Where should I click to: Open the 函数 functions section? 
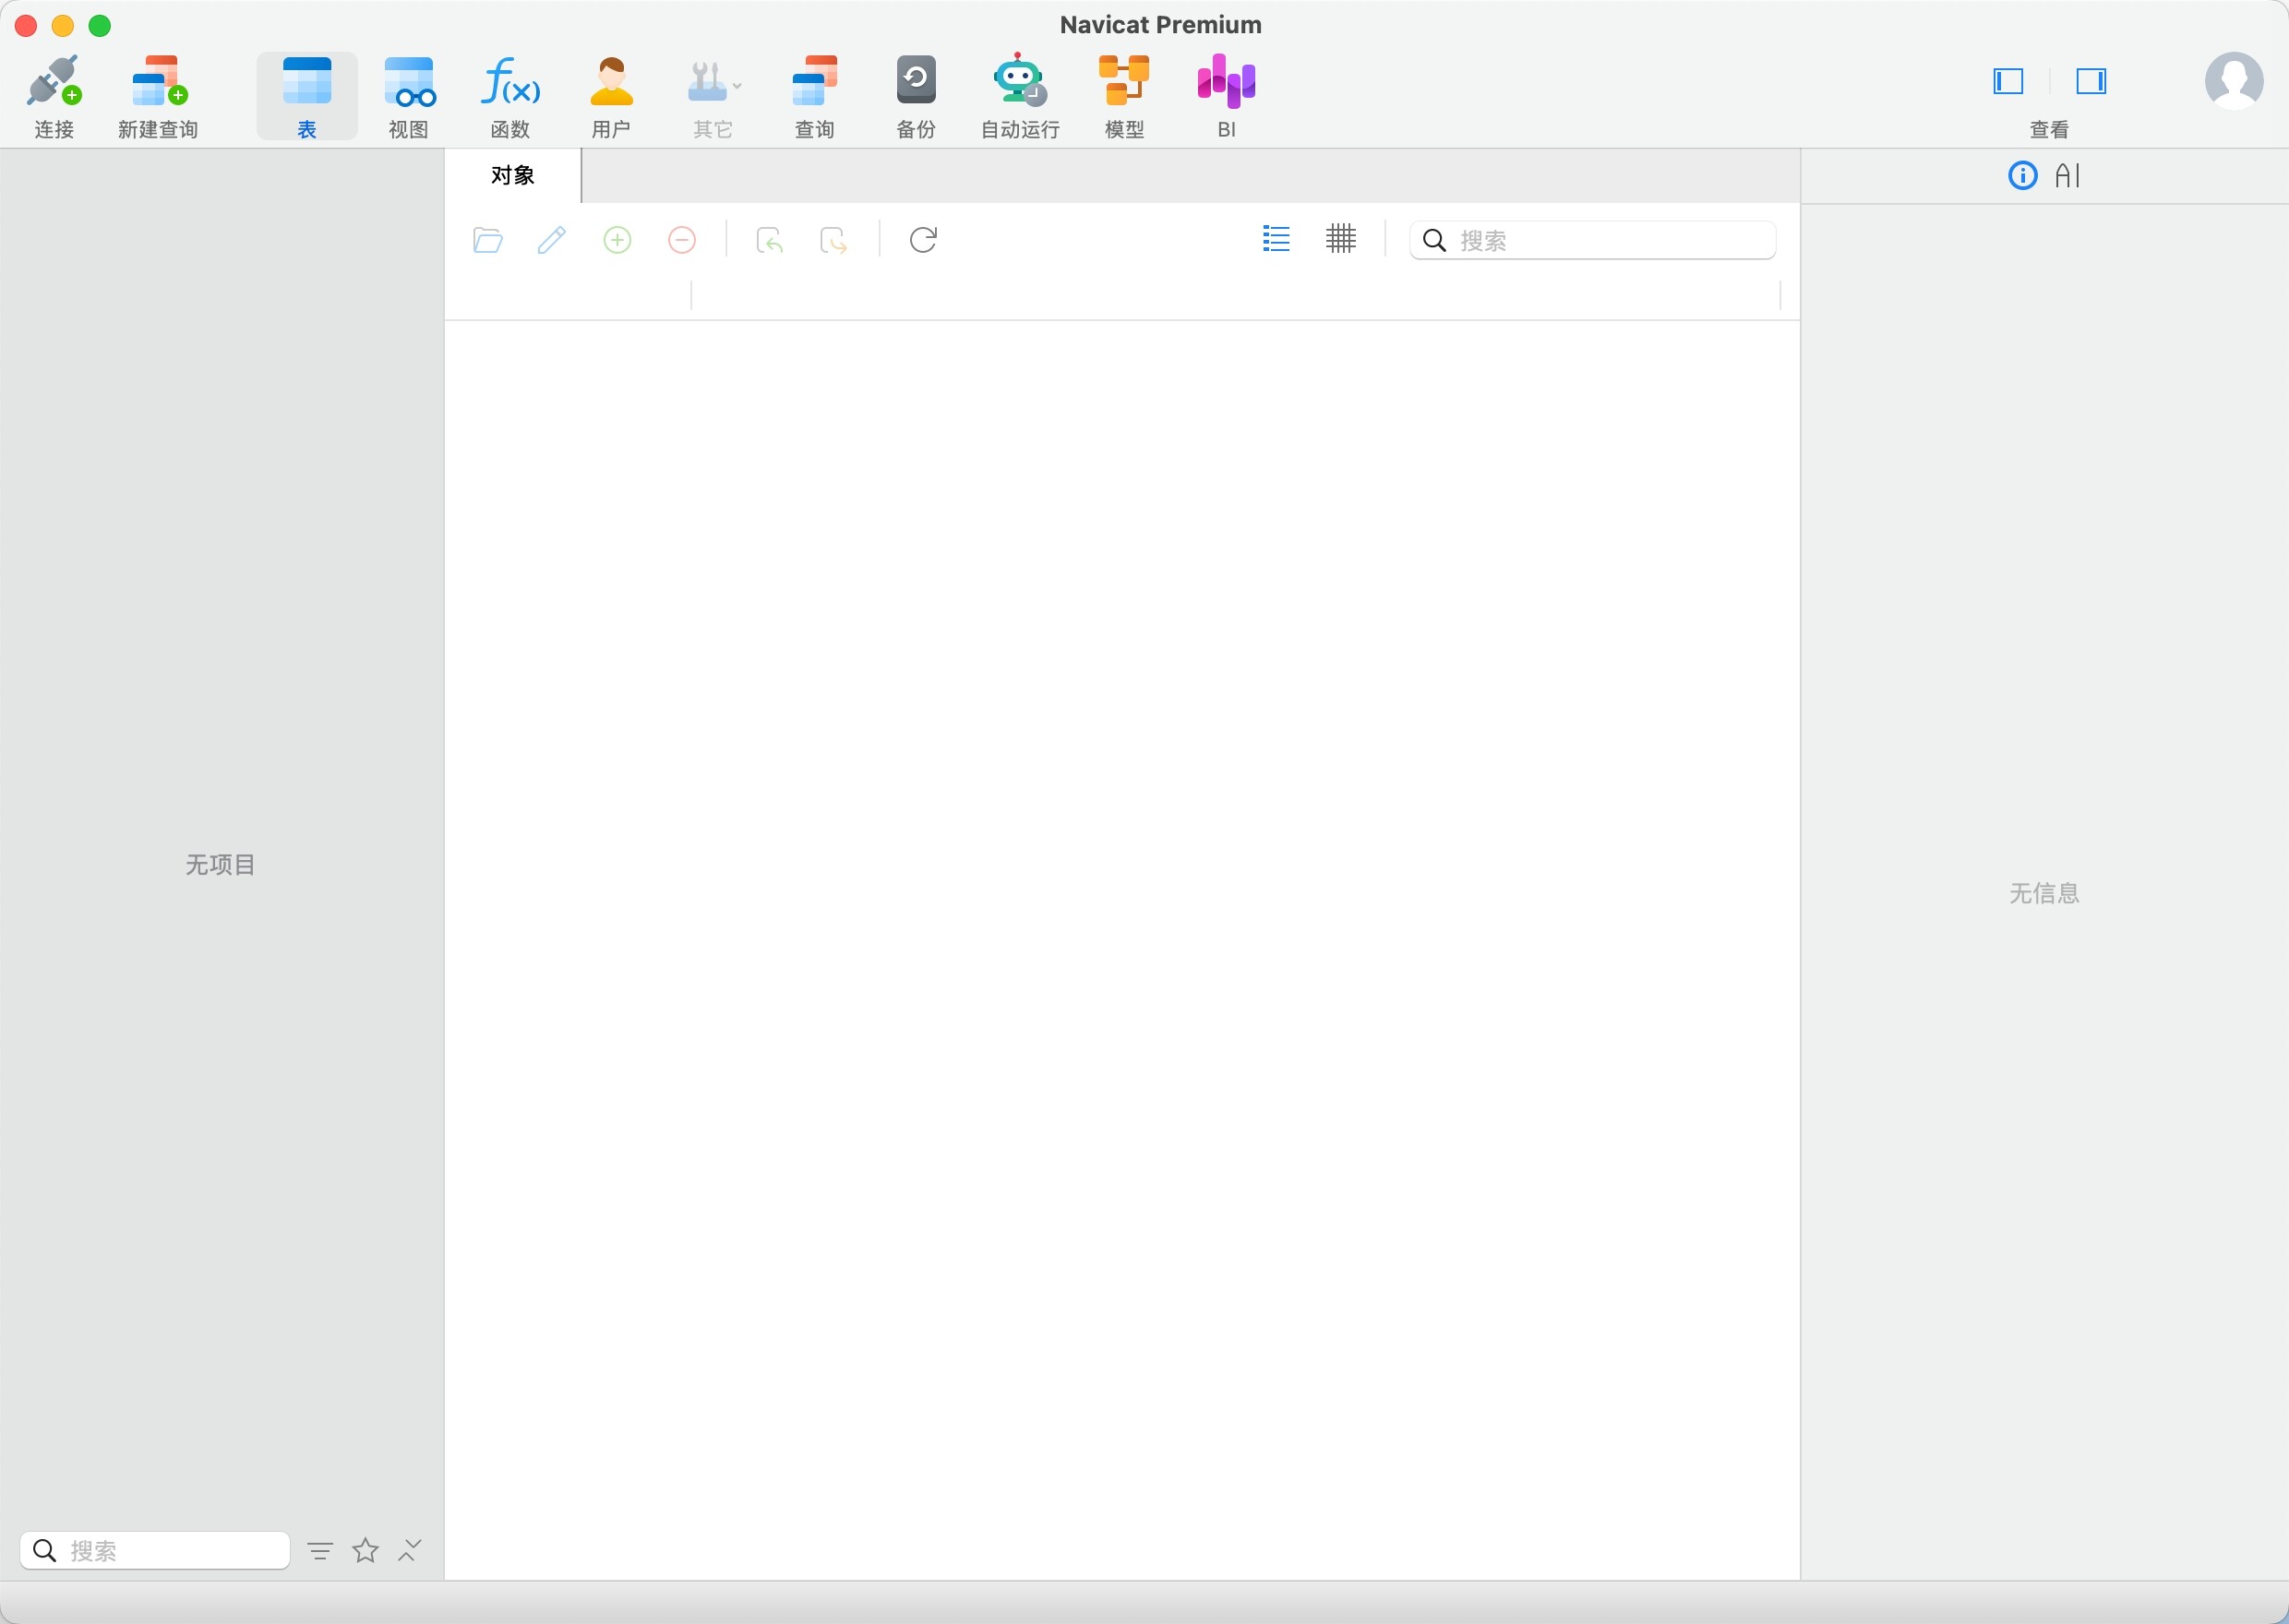510,96
